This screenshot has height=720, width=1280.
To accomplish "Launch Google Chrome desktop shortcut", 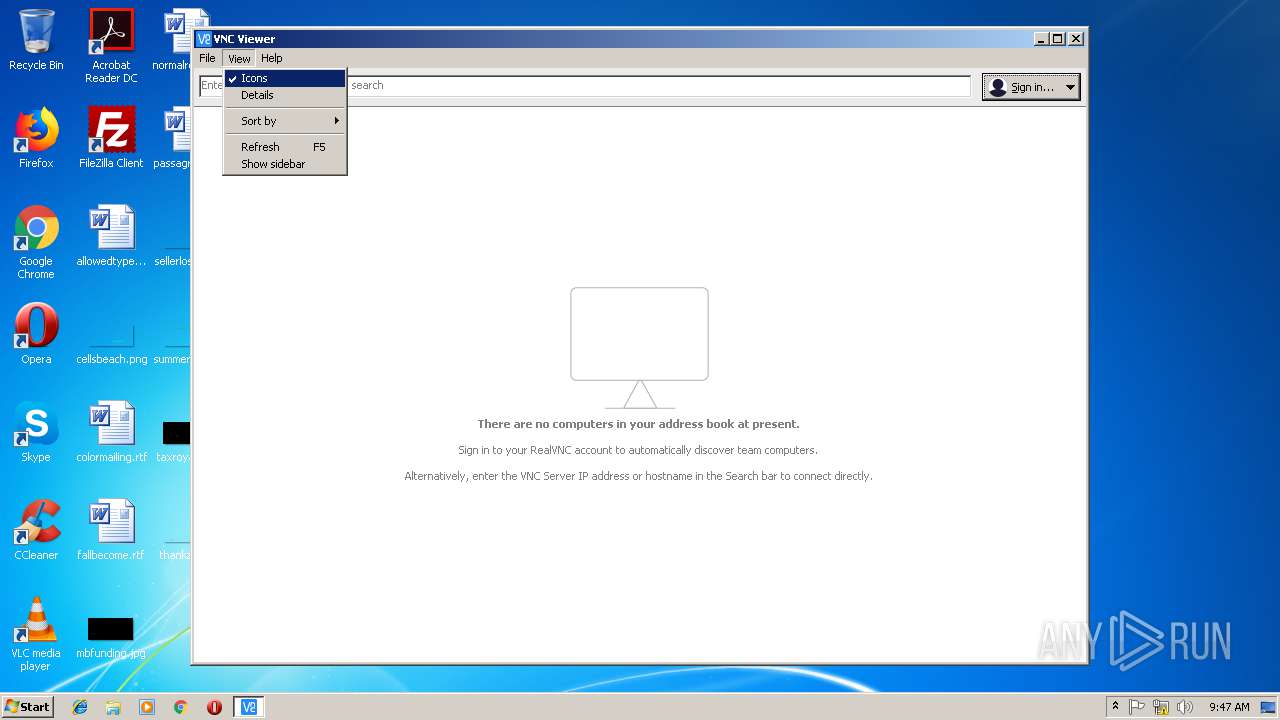I will click(x=36, y=242).
